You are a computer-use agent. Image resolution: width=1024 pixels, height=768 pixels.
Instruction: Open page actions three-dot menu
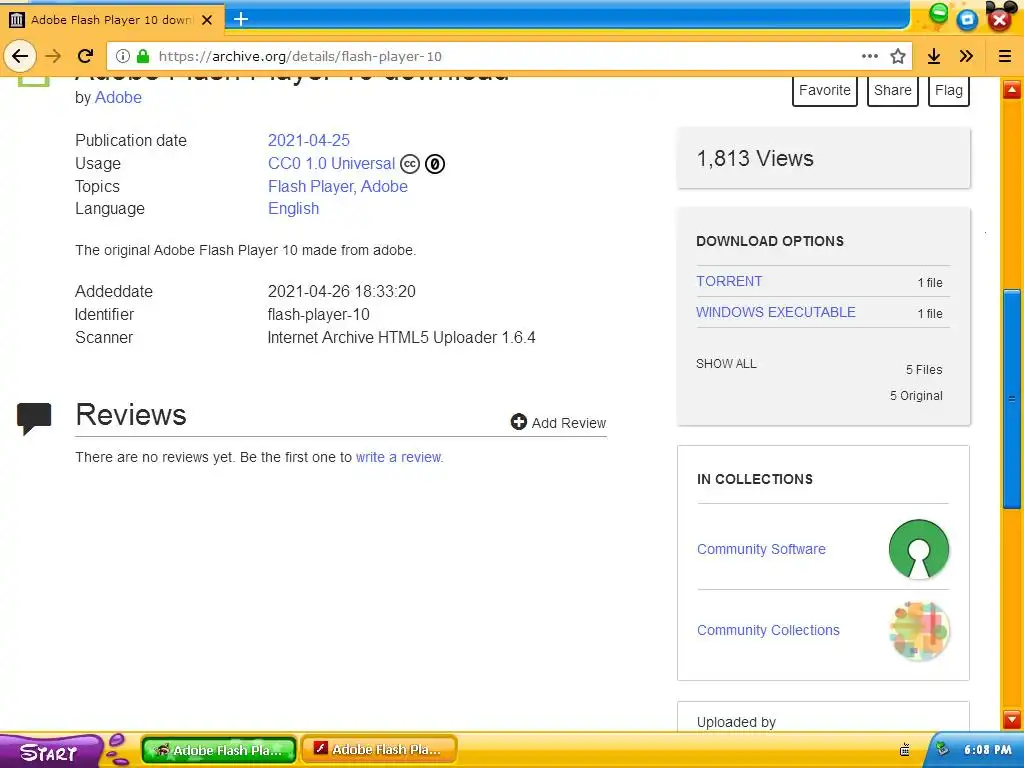pyautogui.click(x=869, y=56)
